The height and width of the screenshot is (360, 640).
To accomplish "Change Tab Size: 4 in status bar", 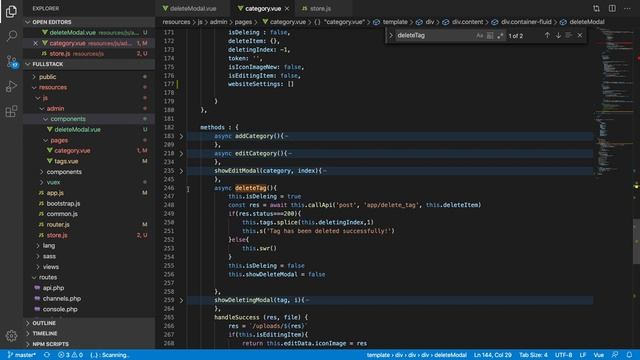I will tap(533, 355).
